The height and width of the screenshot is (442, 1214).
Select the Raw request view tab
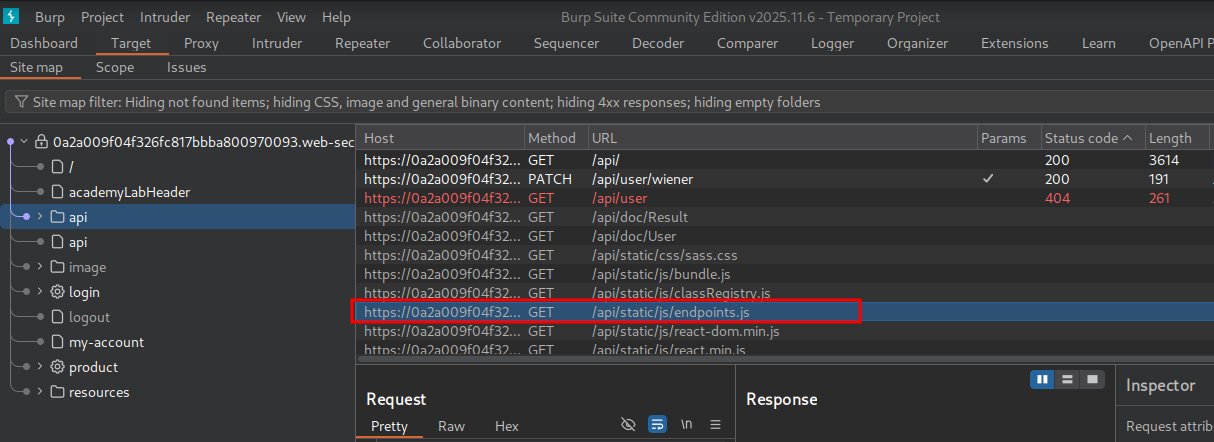coord(451,426)
